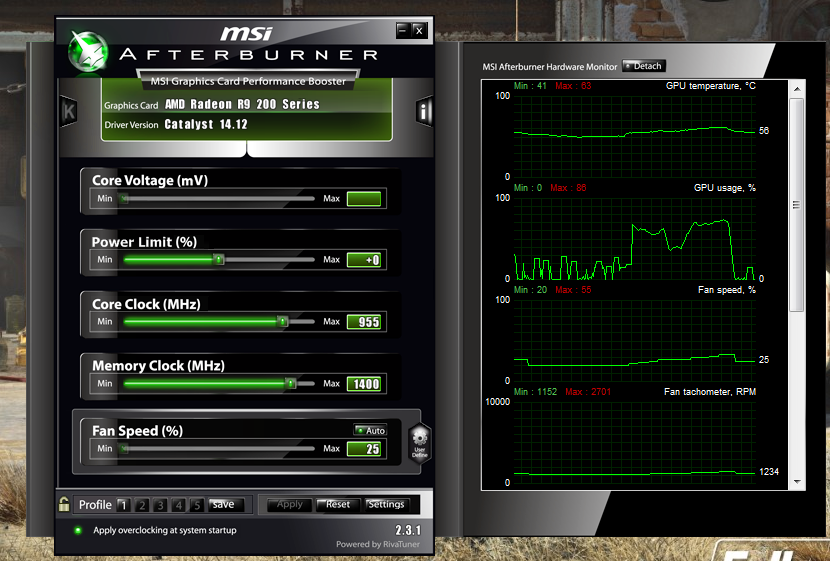Viewport: 830px width, 561px height.
Task: Click the GPU usage graph
Action: pos(634,238)
